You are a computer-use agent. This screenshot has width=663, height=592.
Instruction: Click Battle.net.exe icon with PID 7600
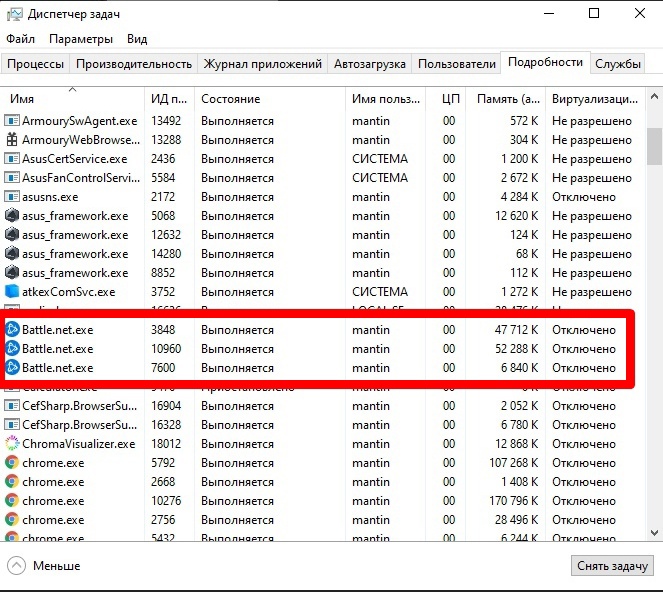(x=12, y=367)
